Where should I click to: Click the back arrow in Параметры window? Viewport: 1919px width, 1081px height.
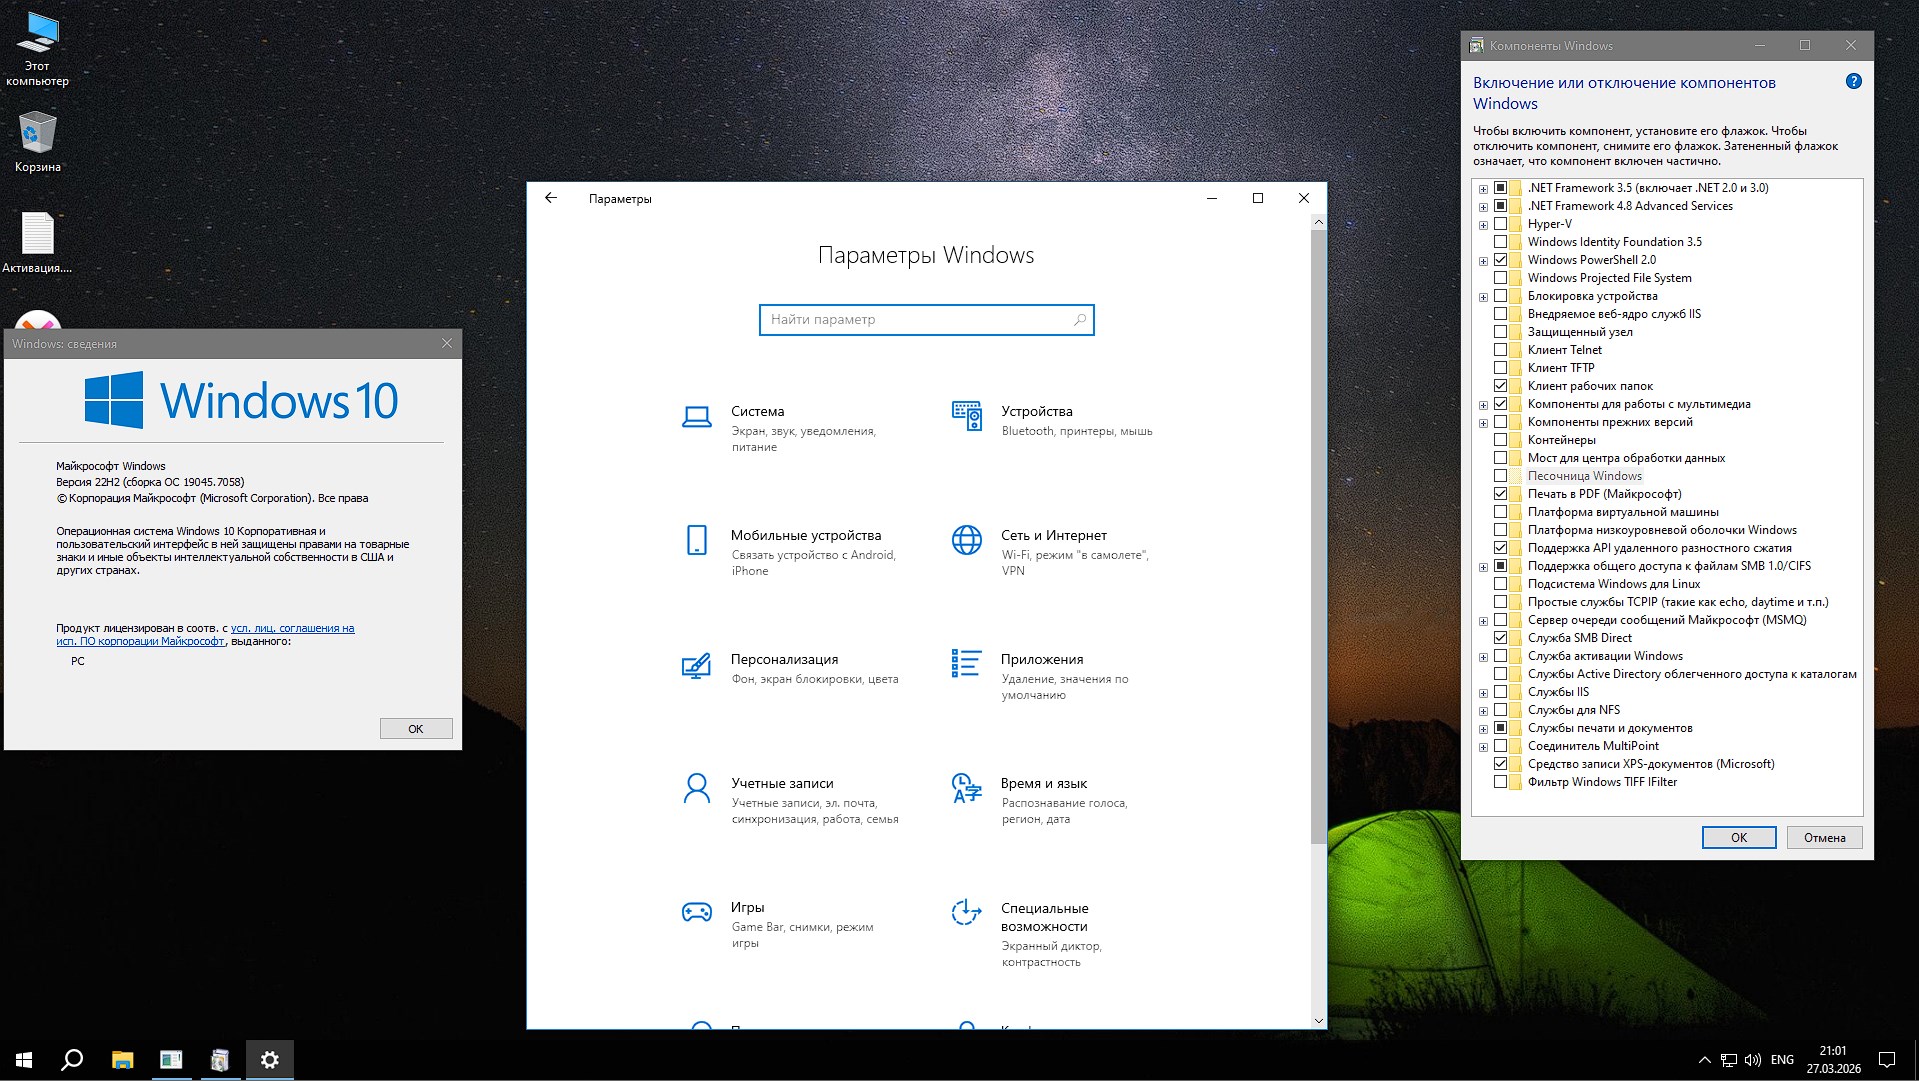tap(551, 198)
